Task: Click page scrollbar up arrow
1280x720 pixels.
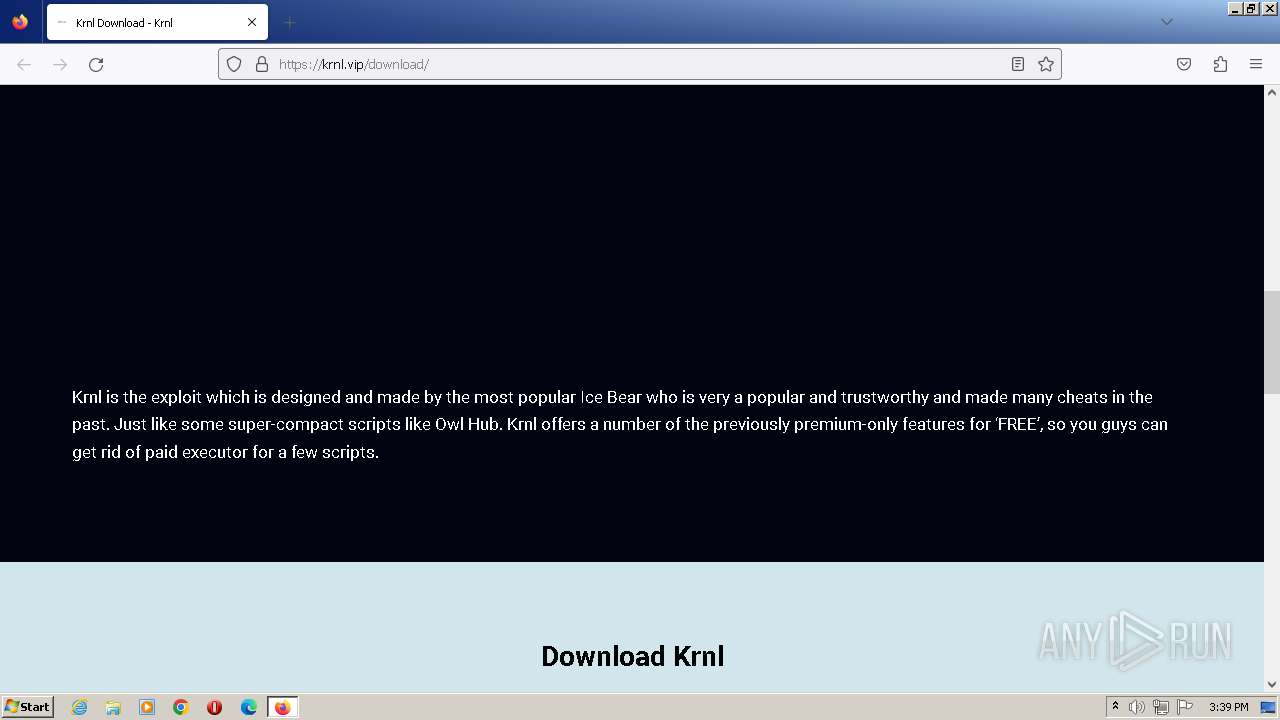Action: click(x=1272, y=92)
